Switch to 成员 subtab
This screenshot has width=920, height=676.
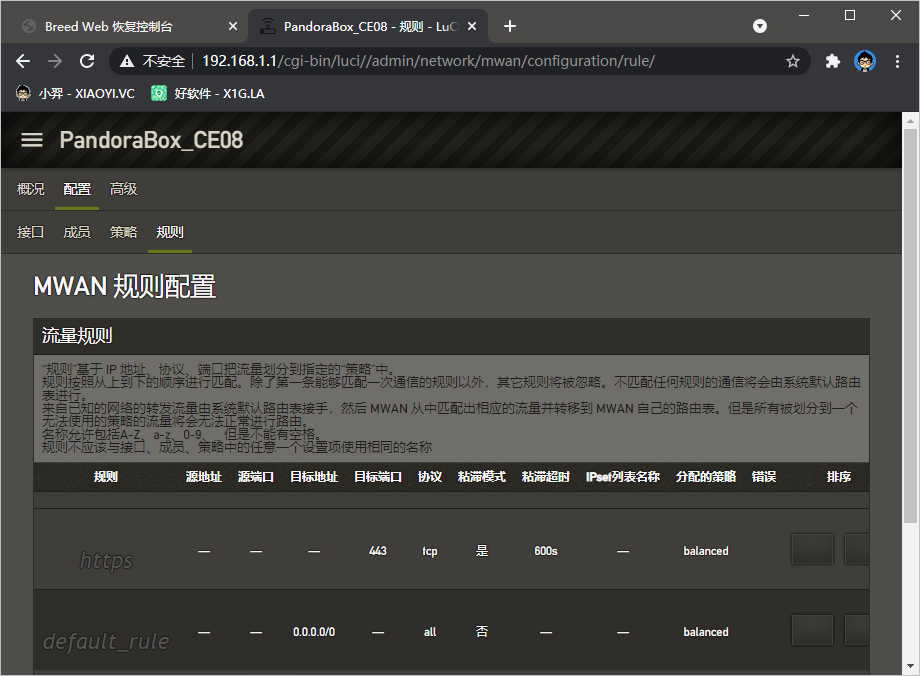coord(77,232)
